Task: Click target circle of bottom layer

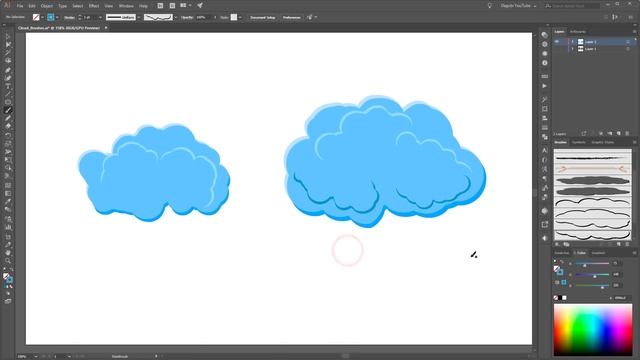Action: [628, 49]
